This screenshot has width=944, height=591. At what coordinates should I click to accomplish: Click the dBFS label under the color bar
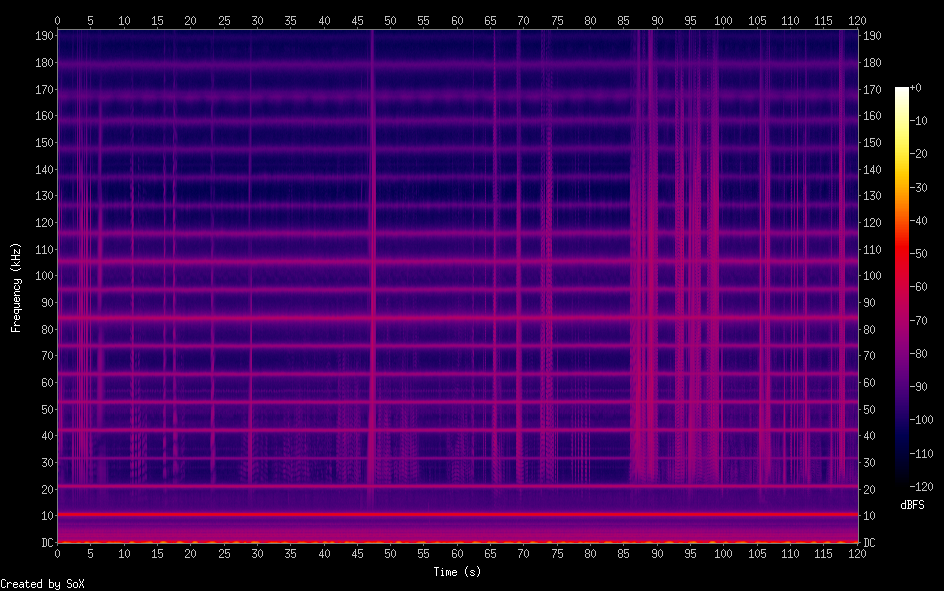(x=912, y=505)
